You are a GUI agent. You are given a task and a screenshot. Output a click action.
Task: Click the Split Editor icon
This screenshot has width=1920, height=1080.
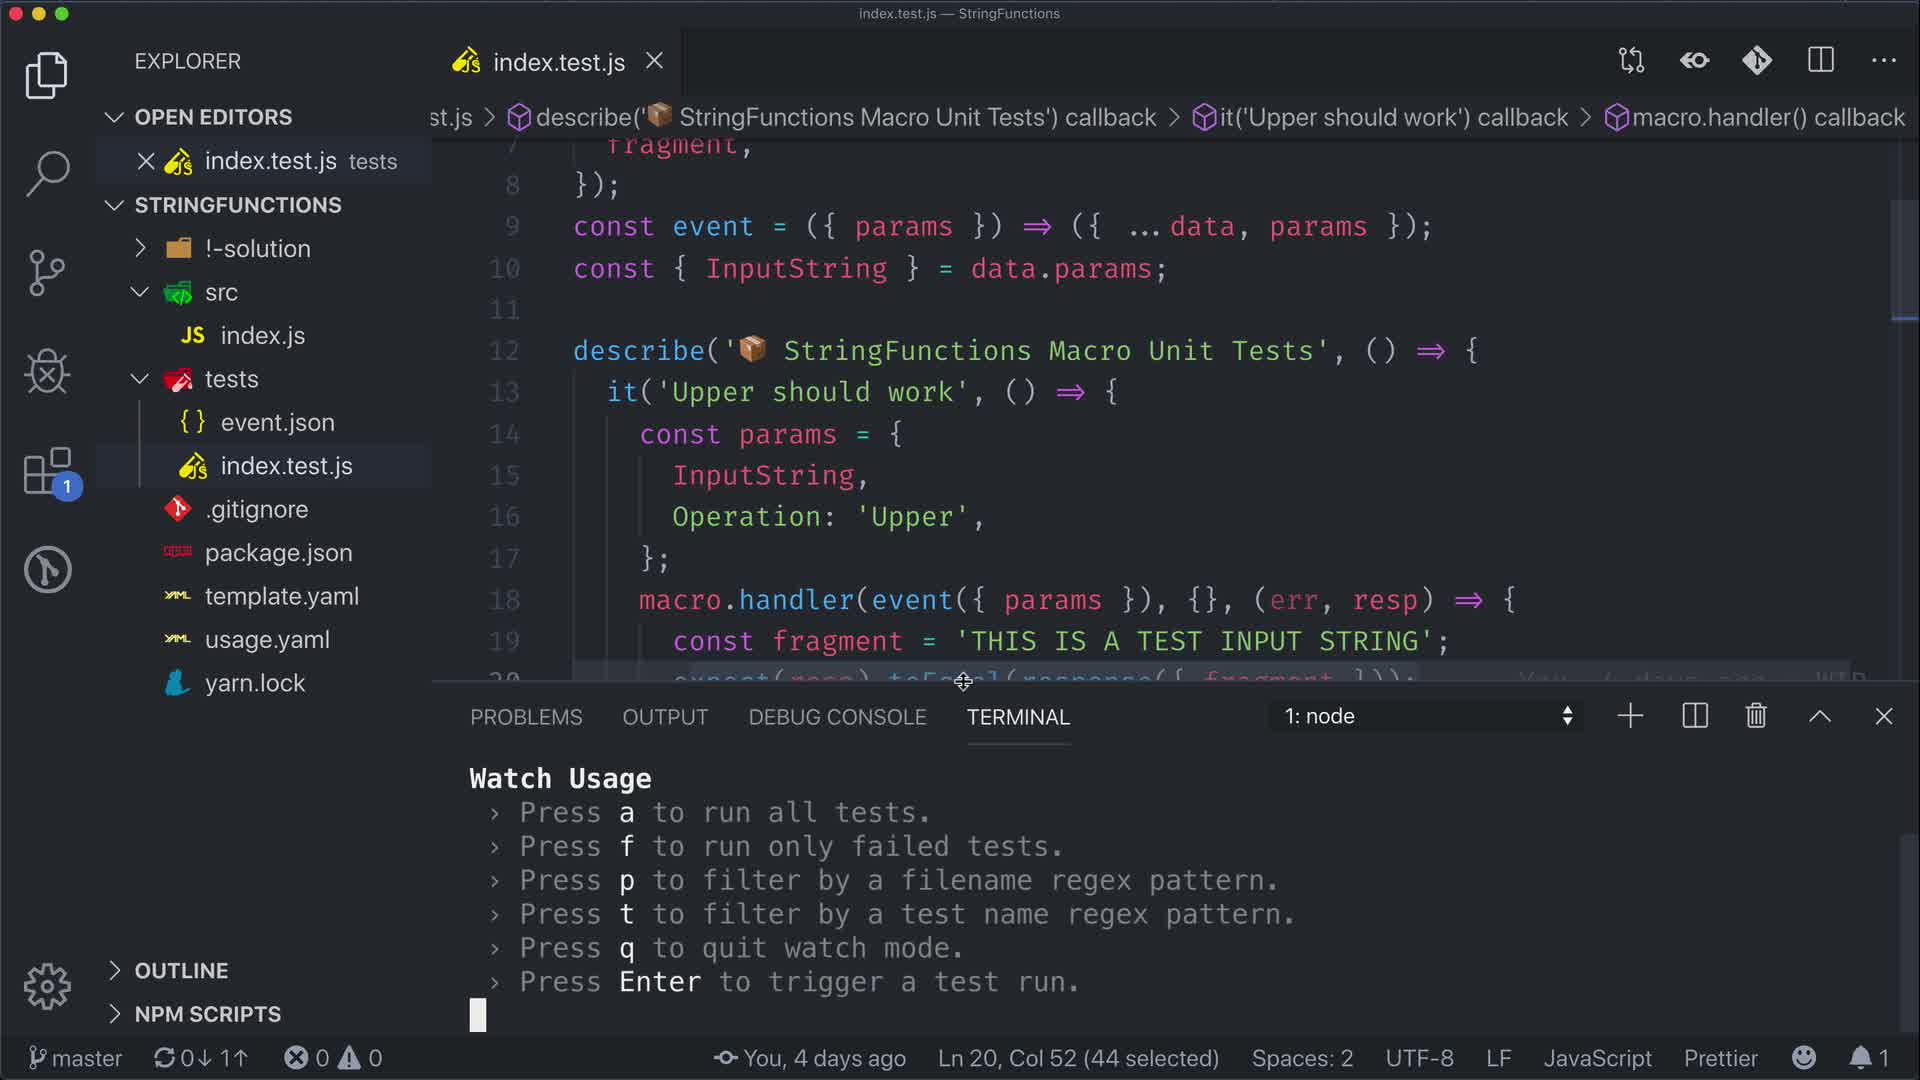pos(1821,61)
